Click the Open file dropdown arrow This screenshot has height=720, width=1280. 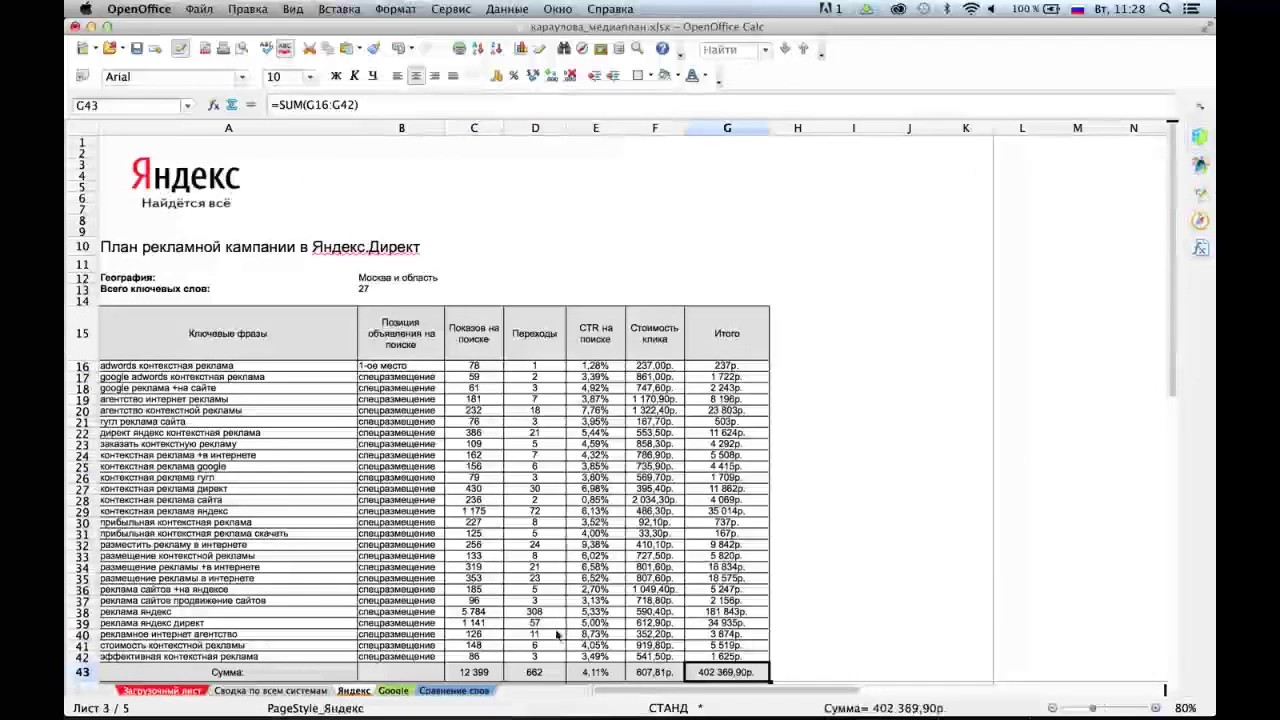click(x=122, y=48)
